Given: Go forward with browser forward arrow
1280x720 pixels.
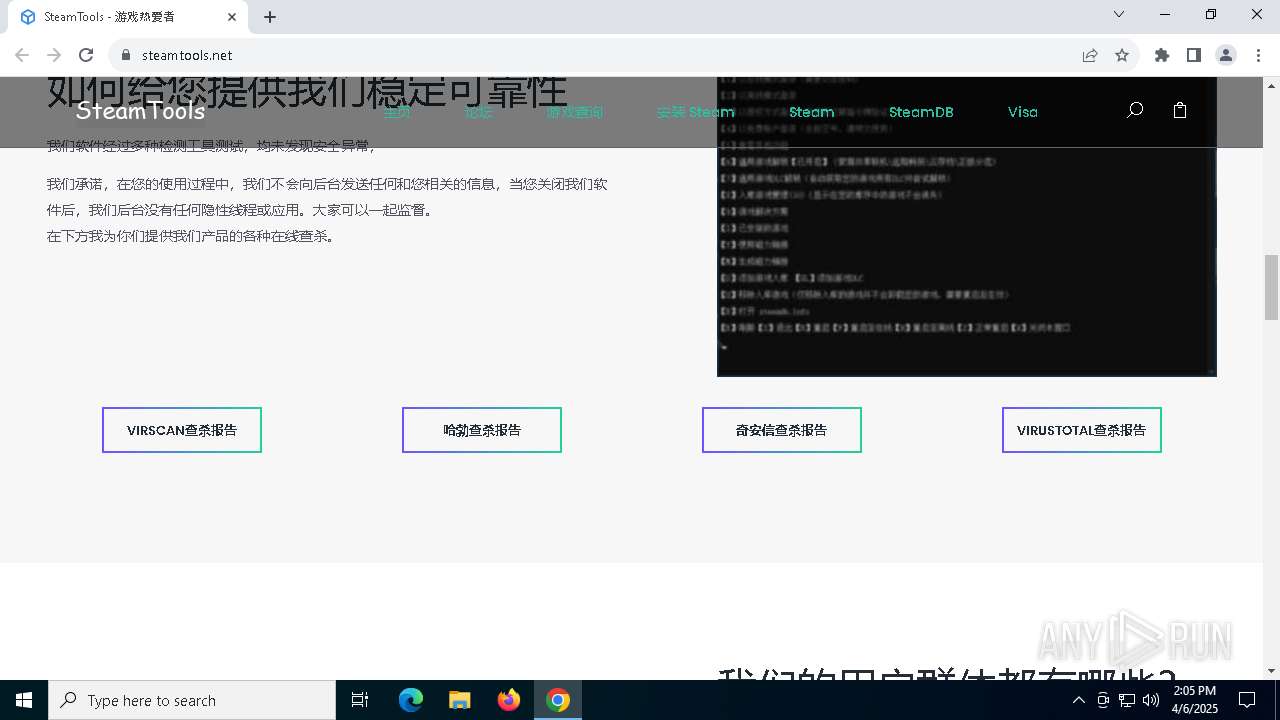Looking at the screenshot, I should [x=54, y=55].
